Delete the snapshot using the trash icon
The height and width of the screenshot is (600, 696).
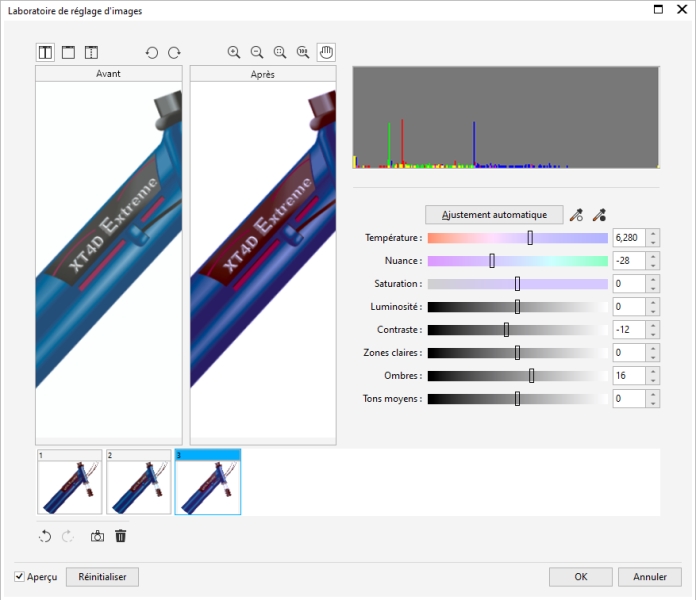[x=120, y=536]
